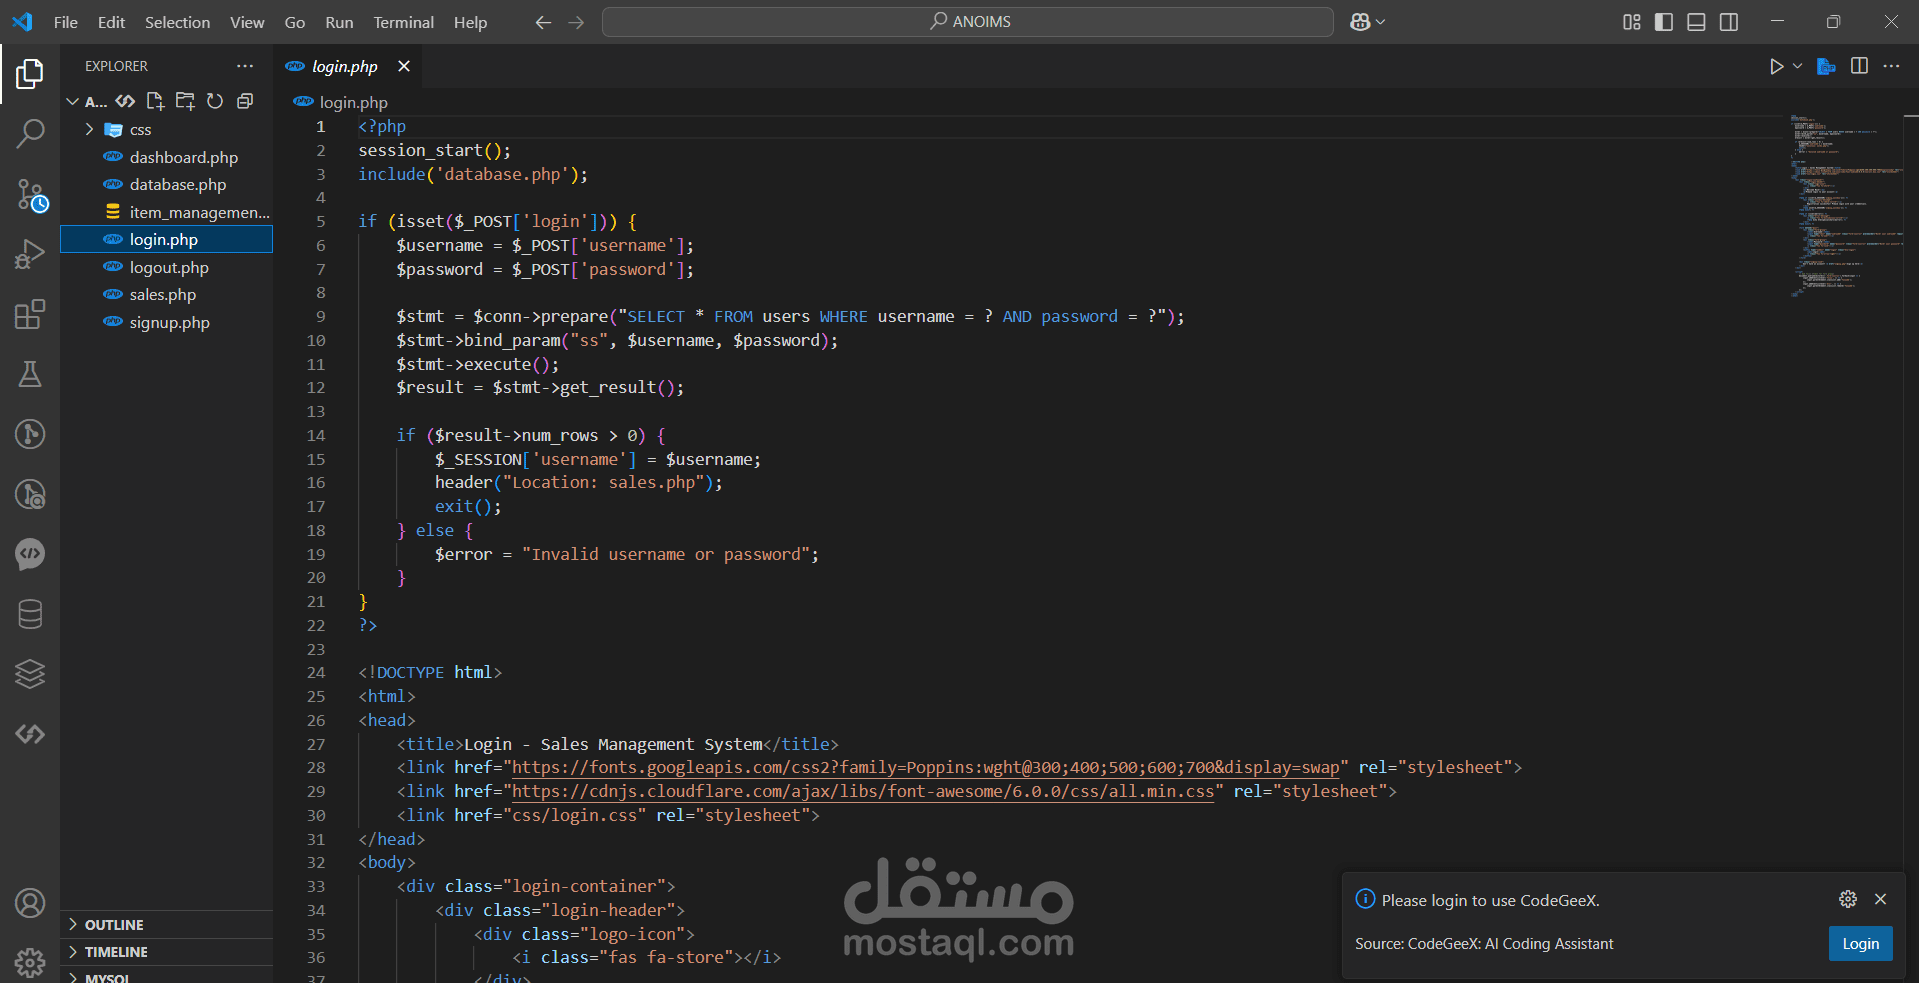Open the Edit menu
The image size is (1919, 983).
pos(111,22)
